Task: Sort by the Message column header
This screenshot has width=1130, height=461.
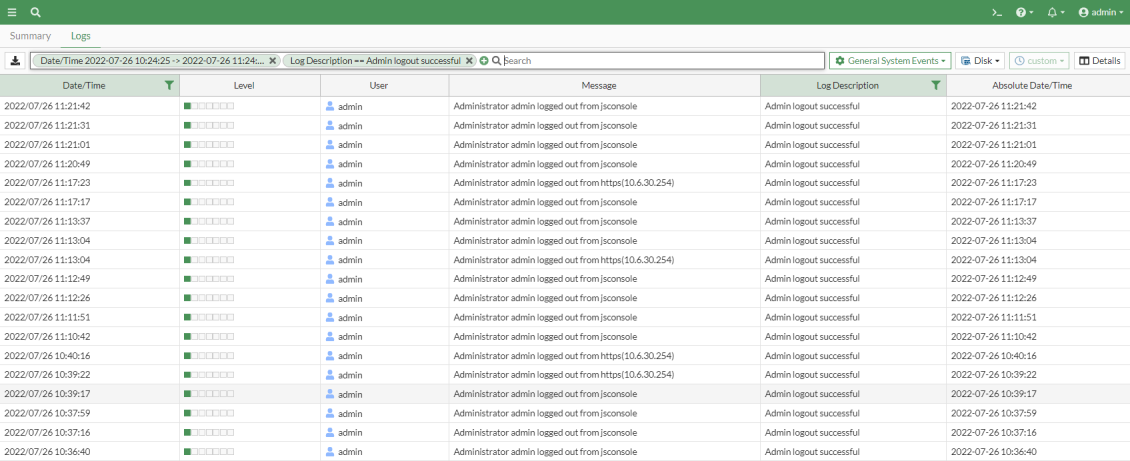Action: (598, 86)
